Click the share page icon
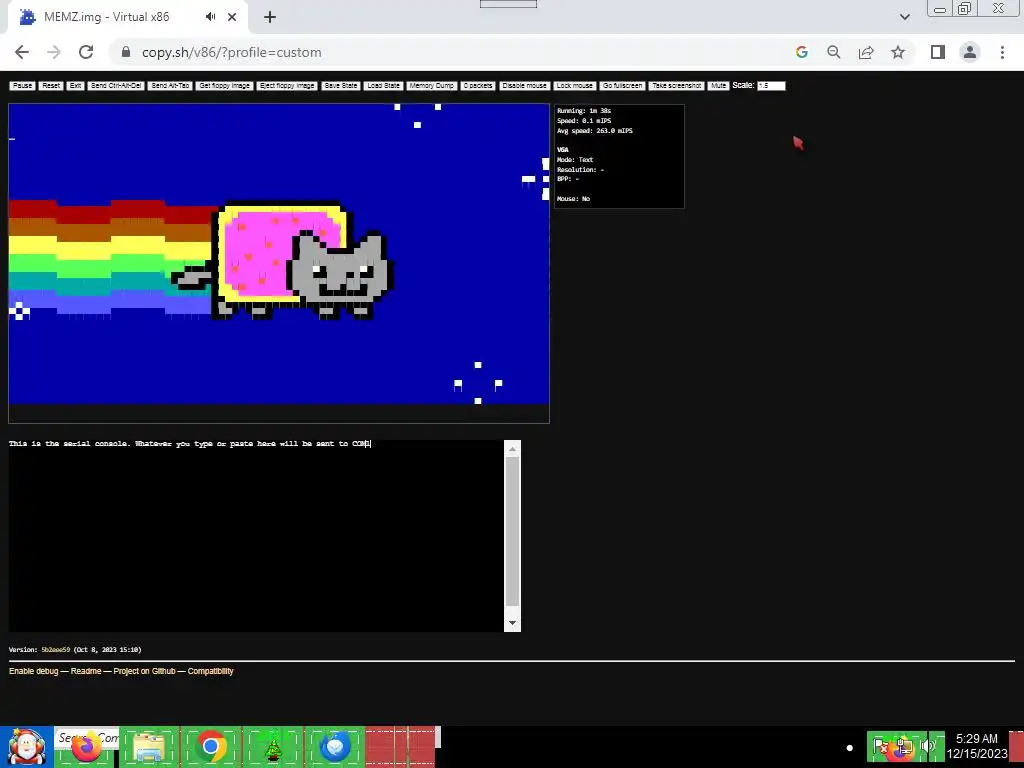The width and height of the screenshot is (1024, 768). [x=866, y=52]
